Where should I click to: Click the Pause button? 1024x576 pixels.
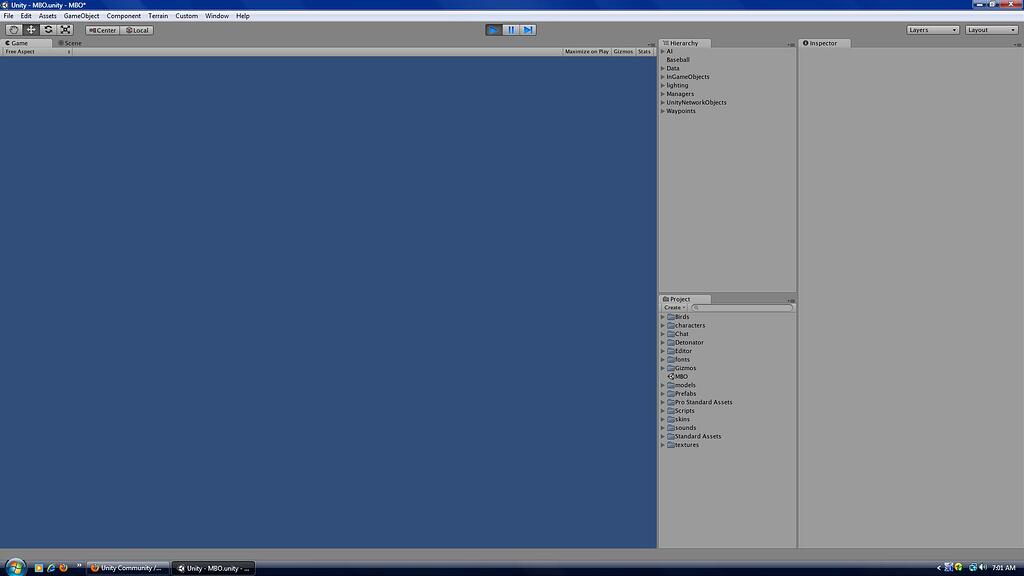coord(511,29)
